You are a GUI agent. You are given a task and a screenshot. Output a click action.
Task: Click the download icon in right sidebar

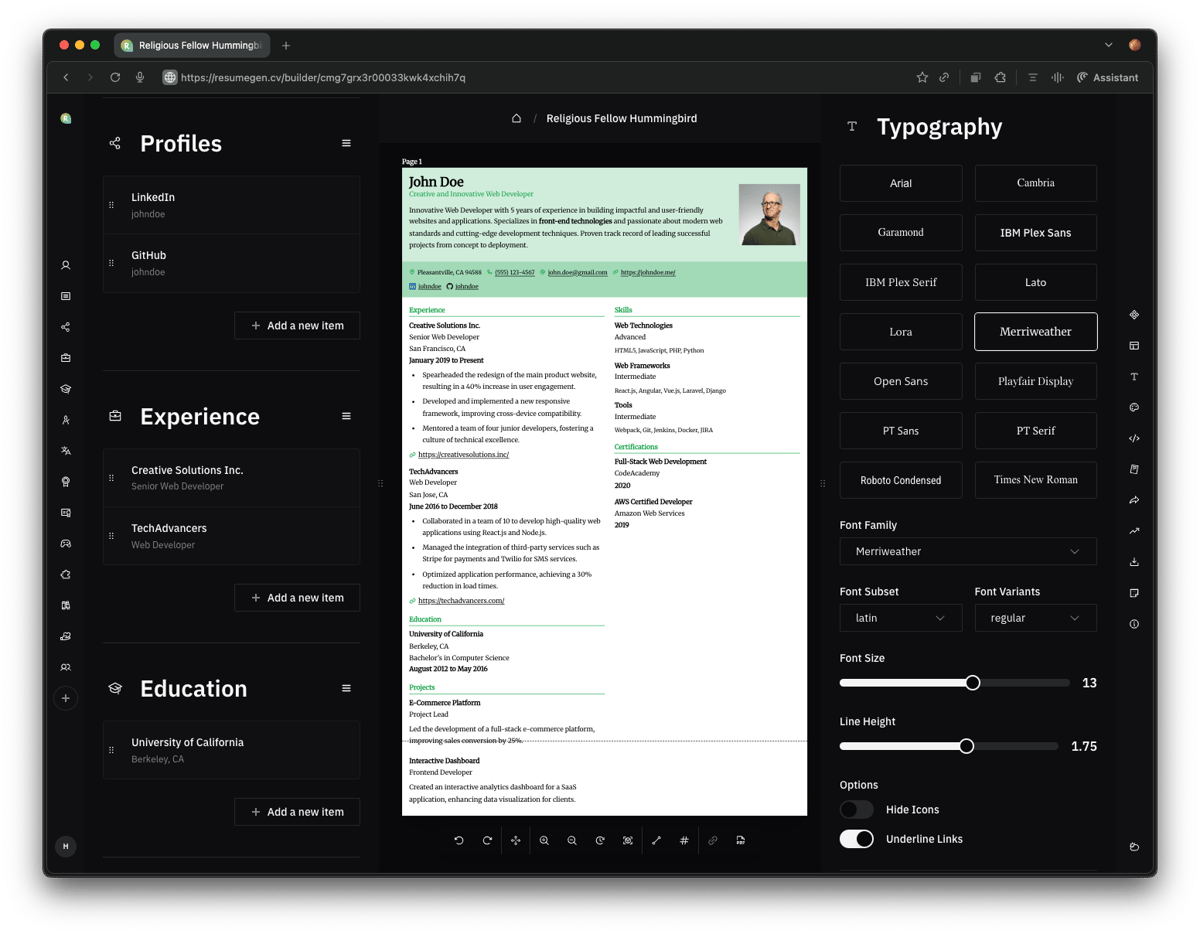click(1134, 562)
